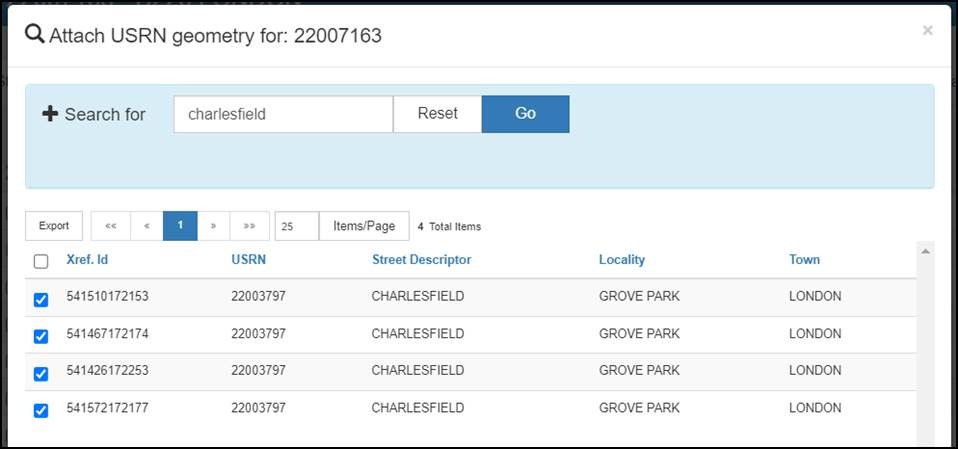Viewport: 958px width, 449px height.
Task: Uncheck row with Xref 541510172153
Action: 41,299
